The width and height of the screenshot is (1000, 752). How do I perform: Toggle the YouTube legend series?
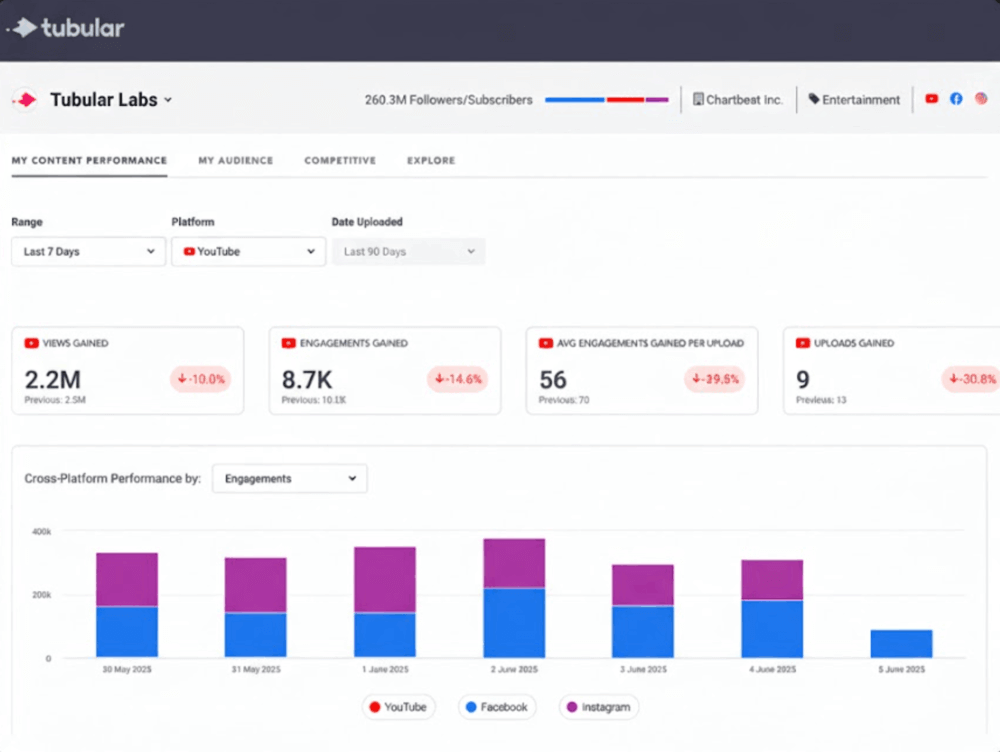tap(398, 707)
